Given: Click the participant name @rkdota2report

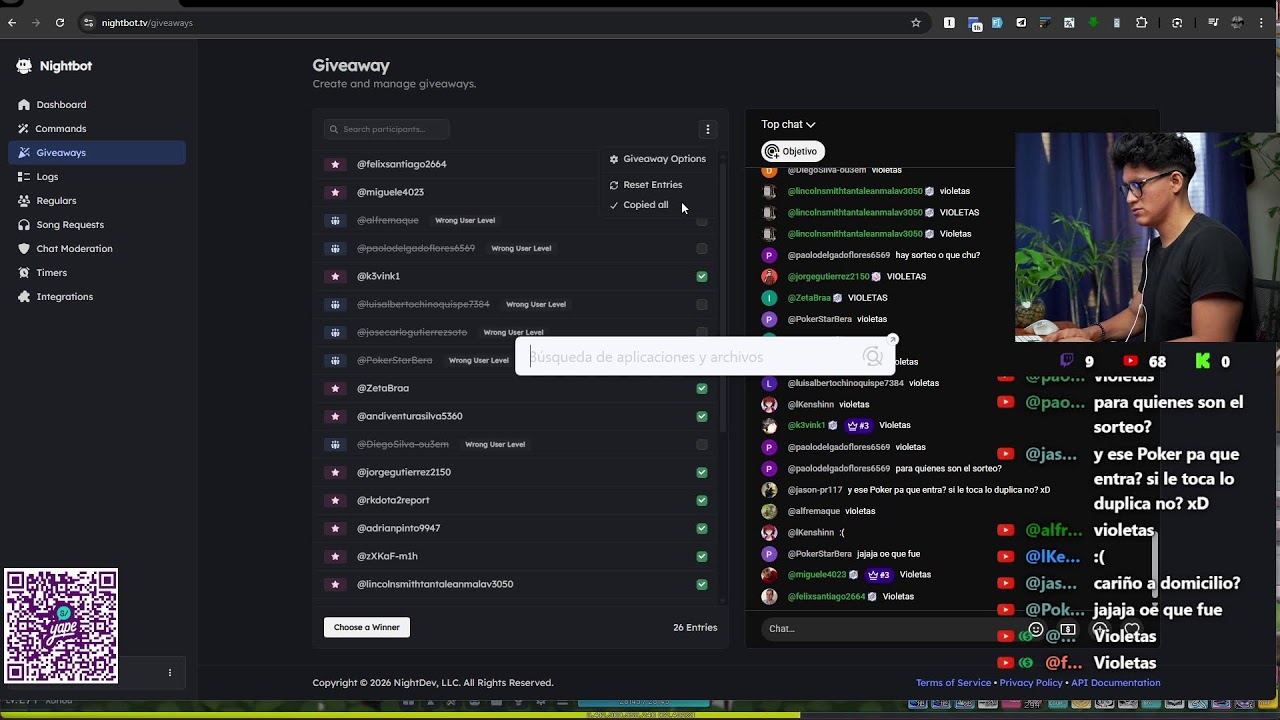Looking at the screenshot, I should 393,500.
